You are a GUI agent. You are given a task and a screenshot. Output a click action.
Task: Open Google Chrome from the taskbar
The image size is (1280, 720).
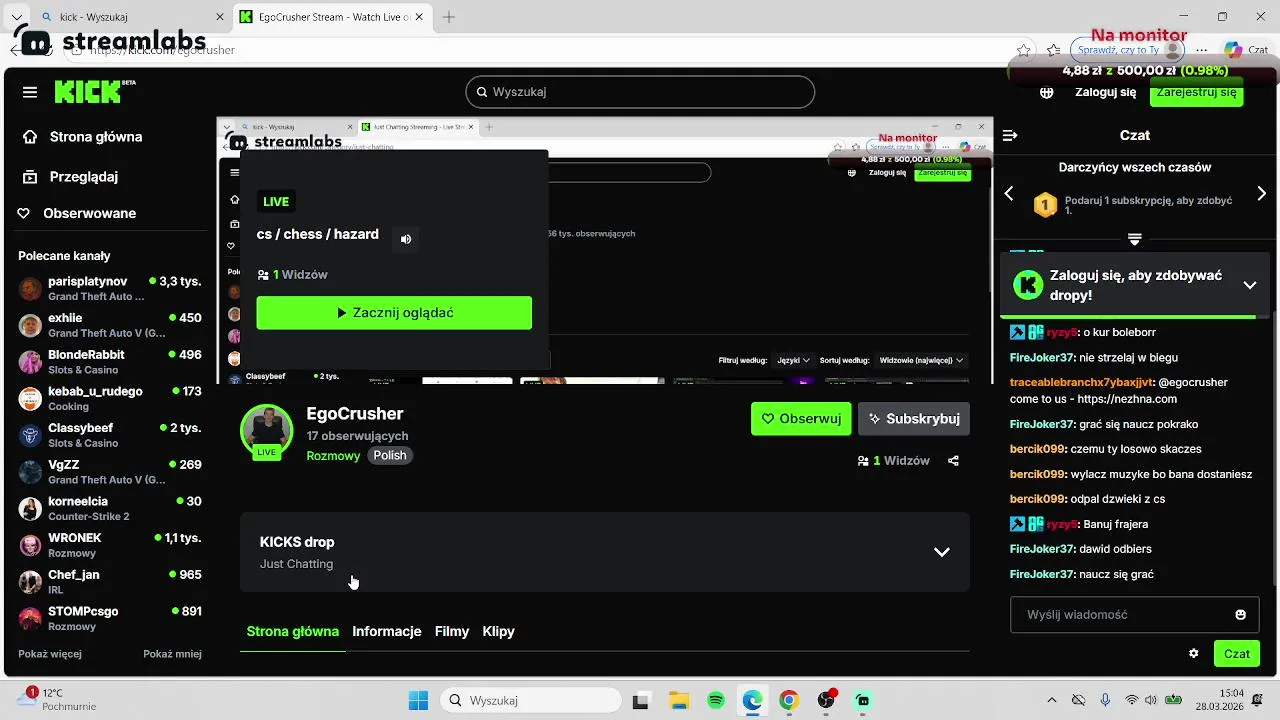[789, 700]
